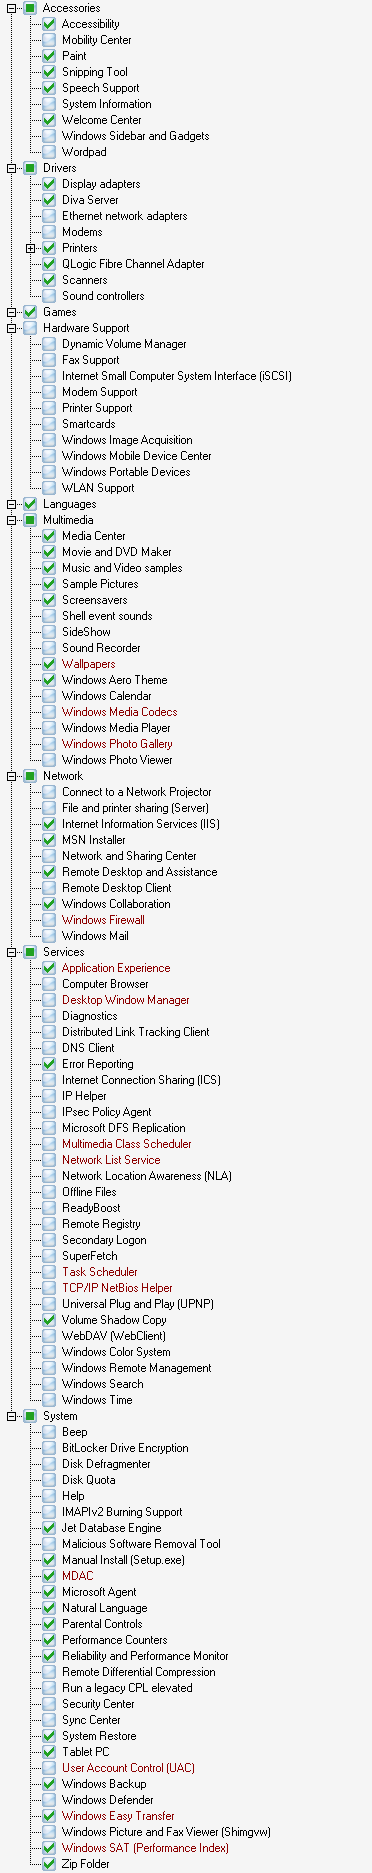The width and height of the screenshot is (372, 1873).
Task: Select BitLocker Drive Encryption item
Action: point(125,1448)
